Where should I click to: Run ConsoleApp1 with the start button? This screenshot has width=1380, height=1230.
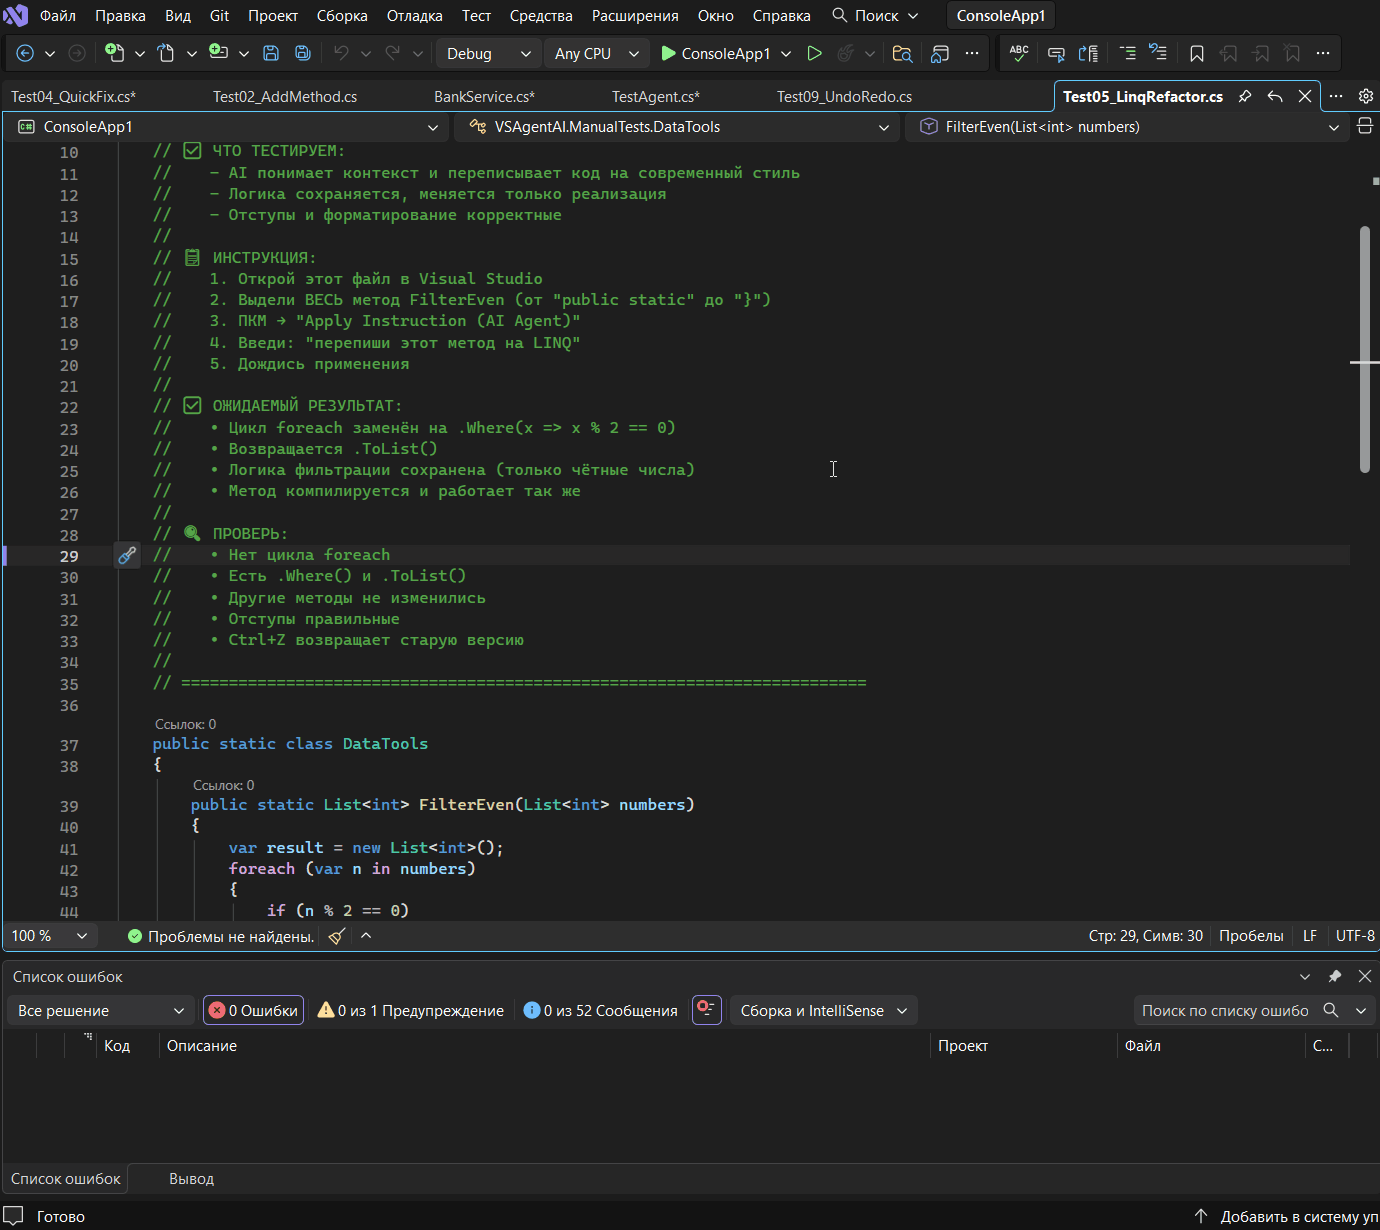pyautogui.click(x=715, y=53)
